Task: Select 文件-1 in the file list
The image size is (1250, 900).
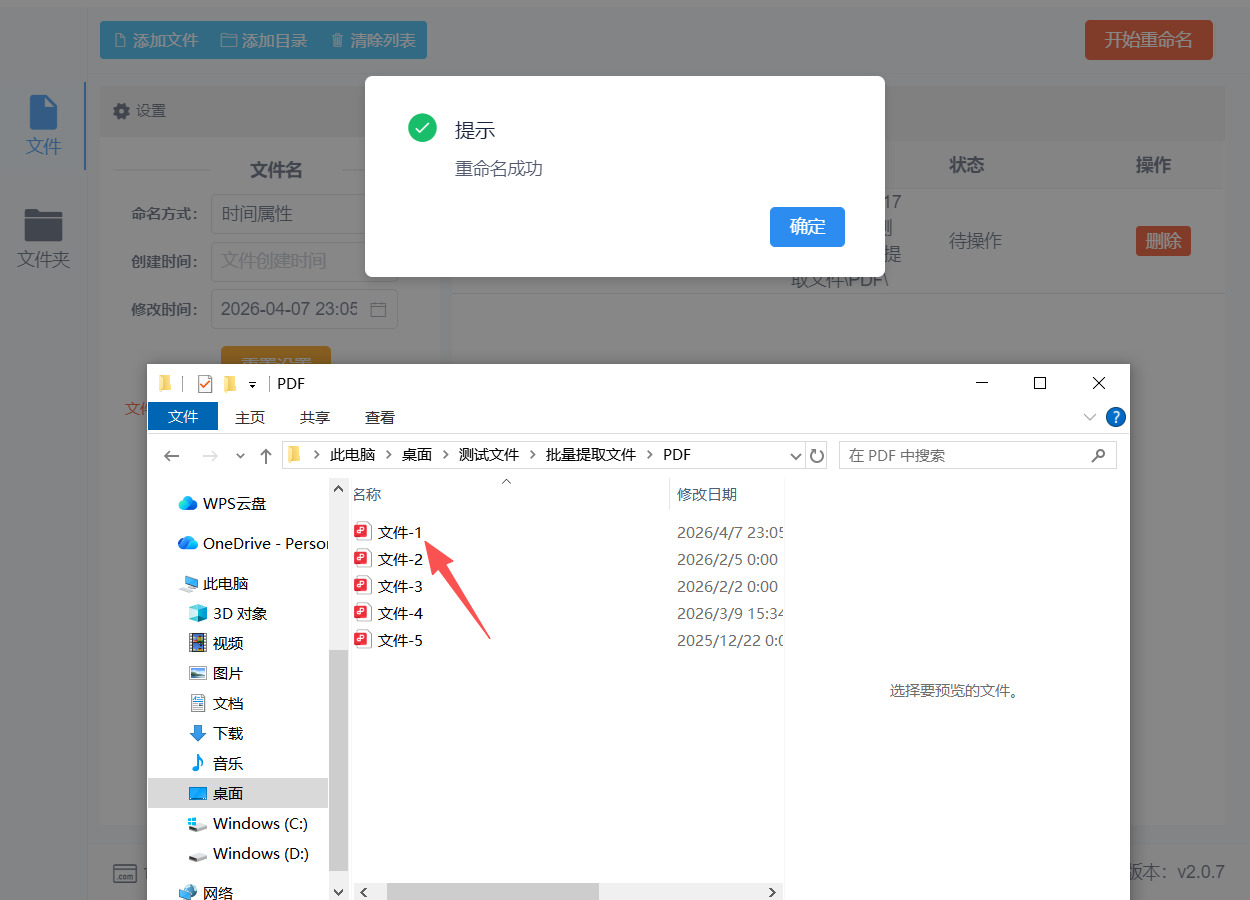Action: (399, 531)
